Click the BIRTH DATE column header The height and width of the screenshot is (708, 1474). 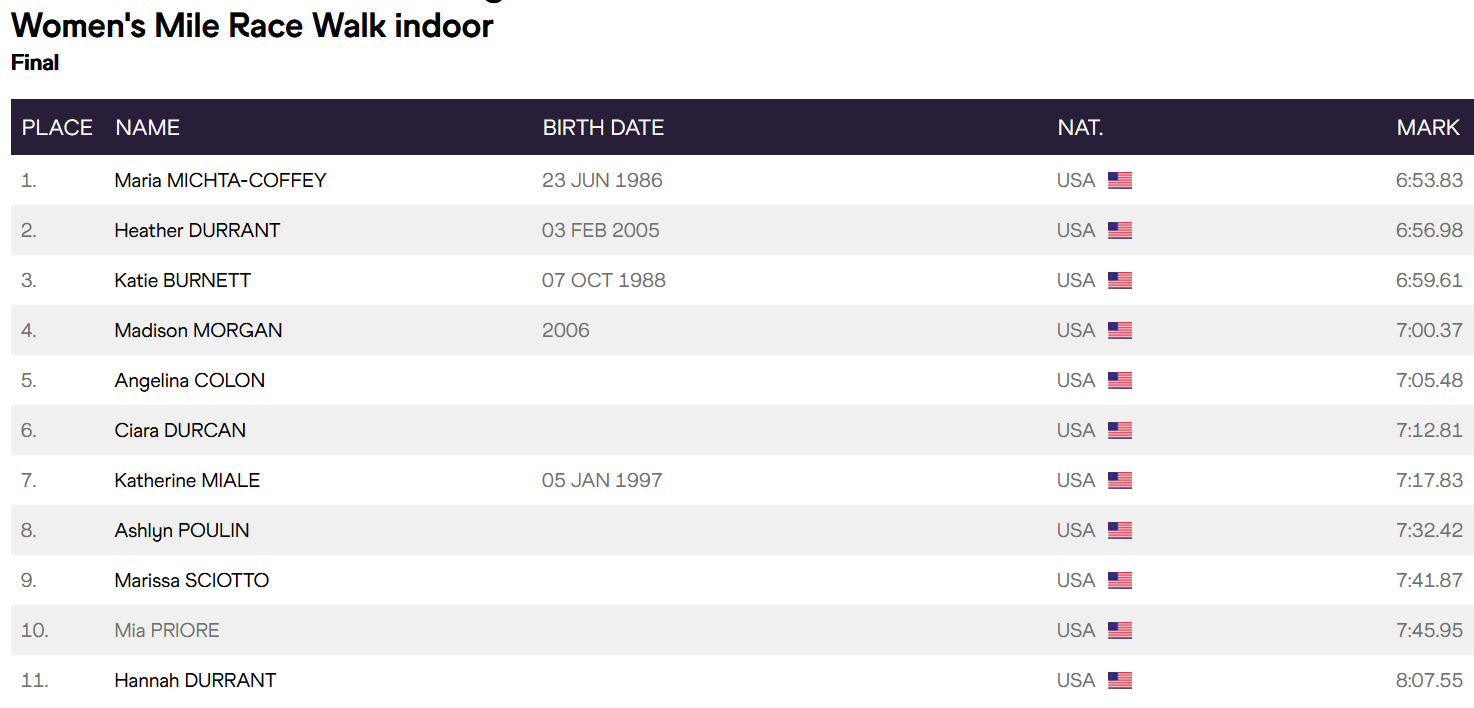pos(603,127)
